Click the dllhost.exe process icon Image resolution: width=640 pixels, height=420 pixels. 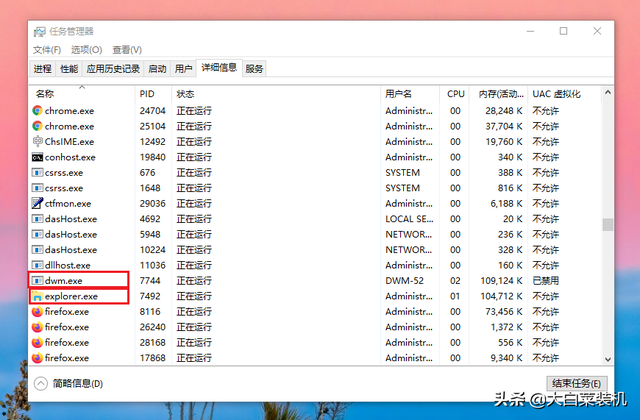[x=37, y=265]
